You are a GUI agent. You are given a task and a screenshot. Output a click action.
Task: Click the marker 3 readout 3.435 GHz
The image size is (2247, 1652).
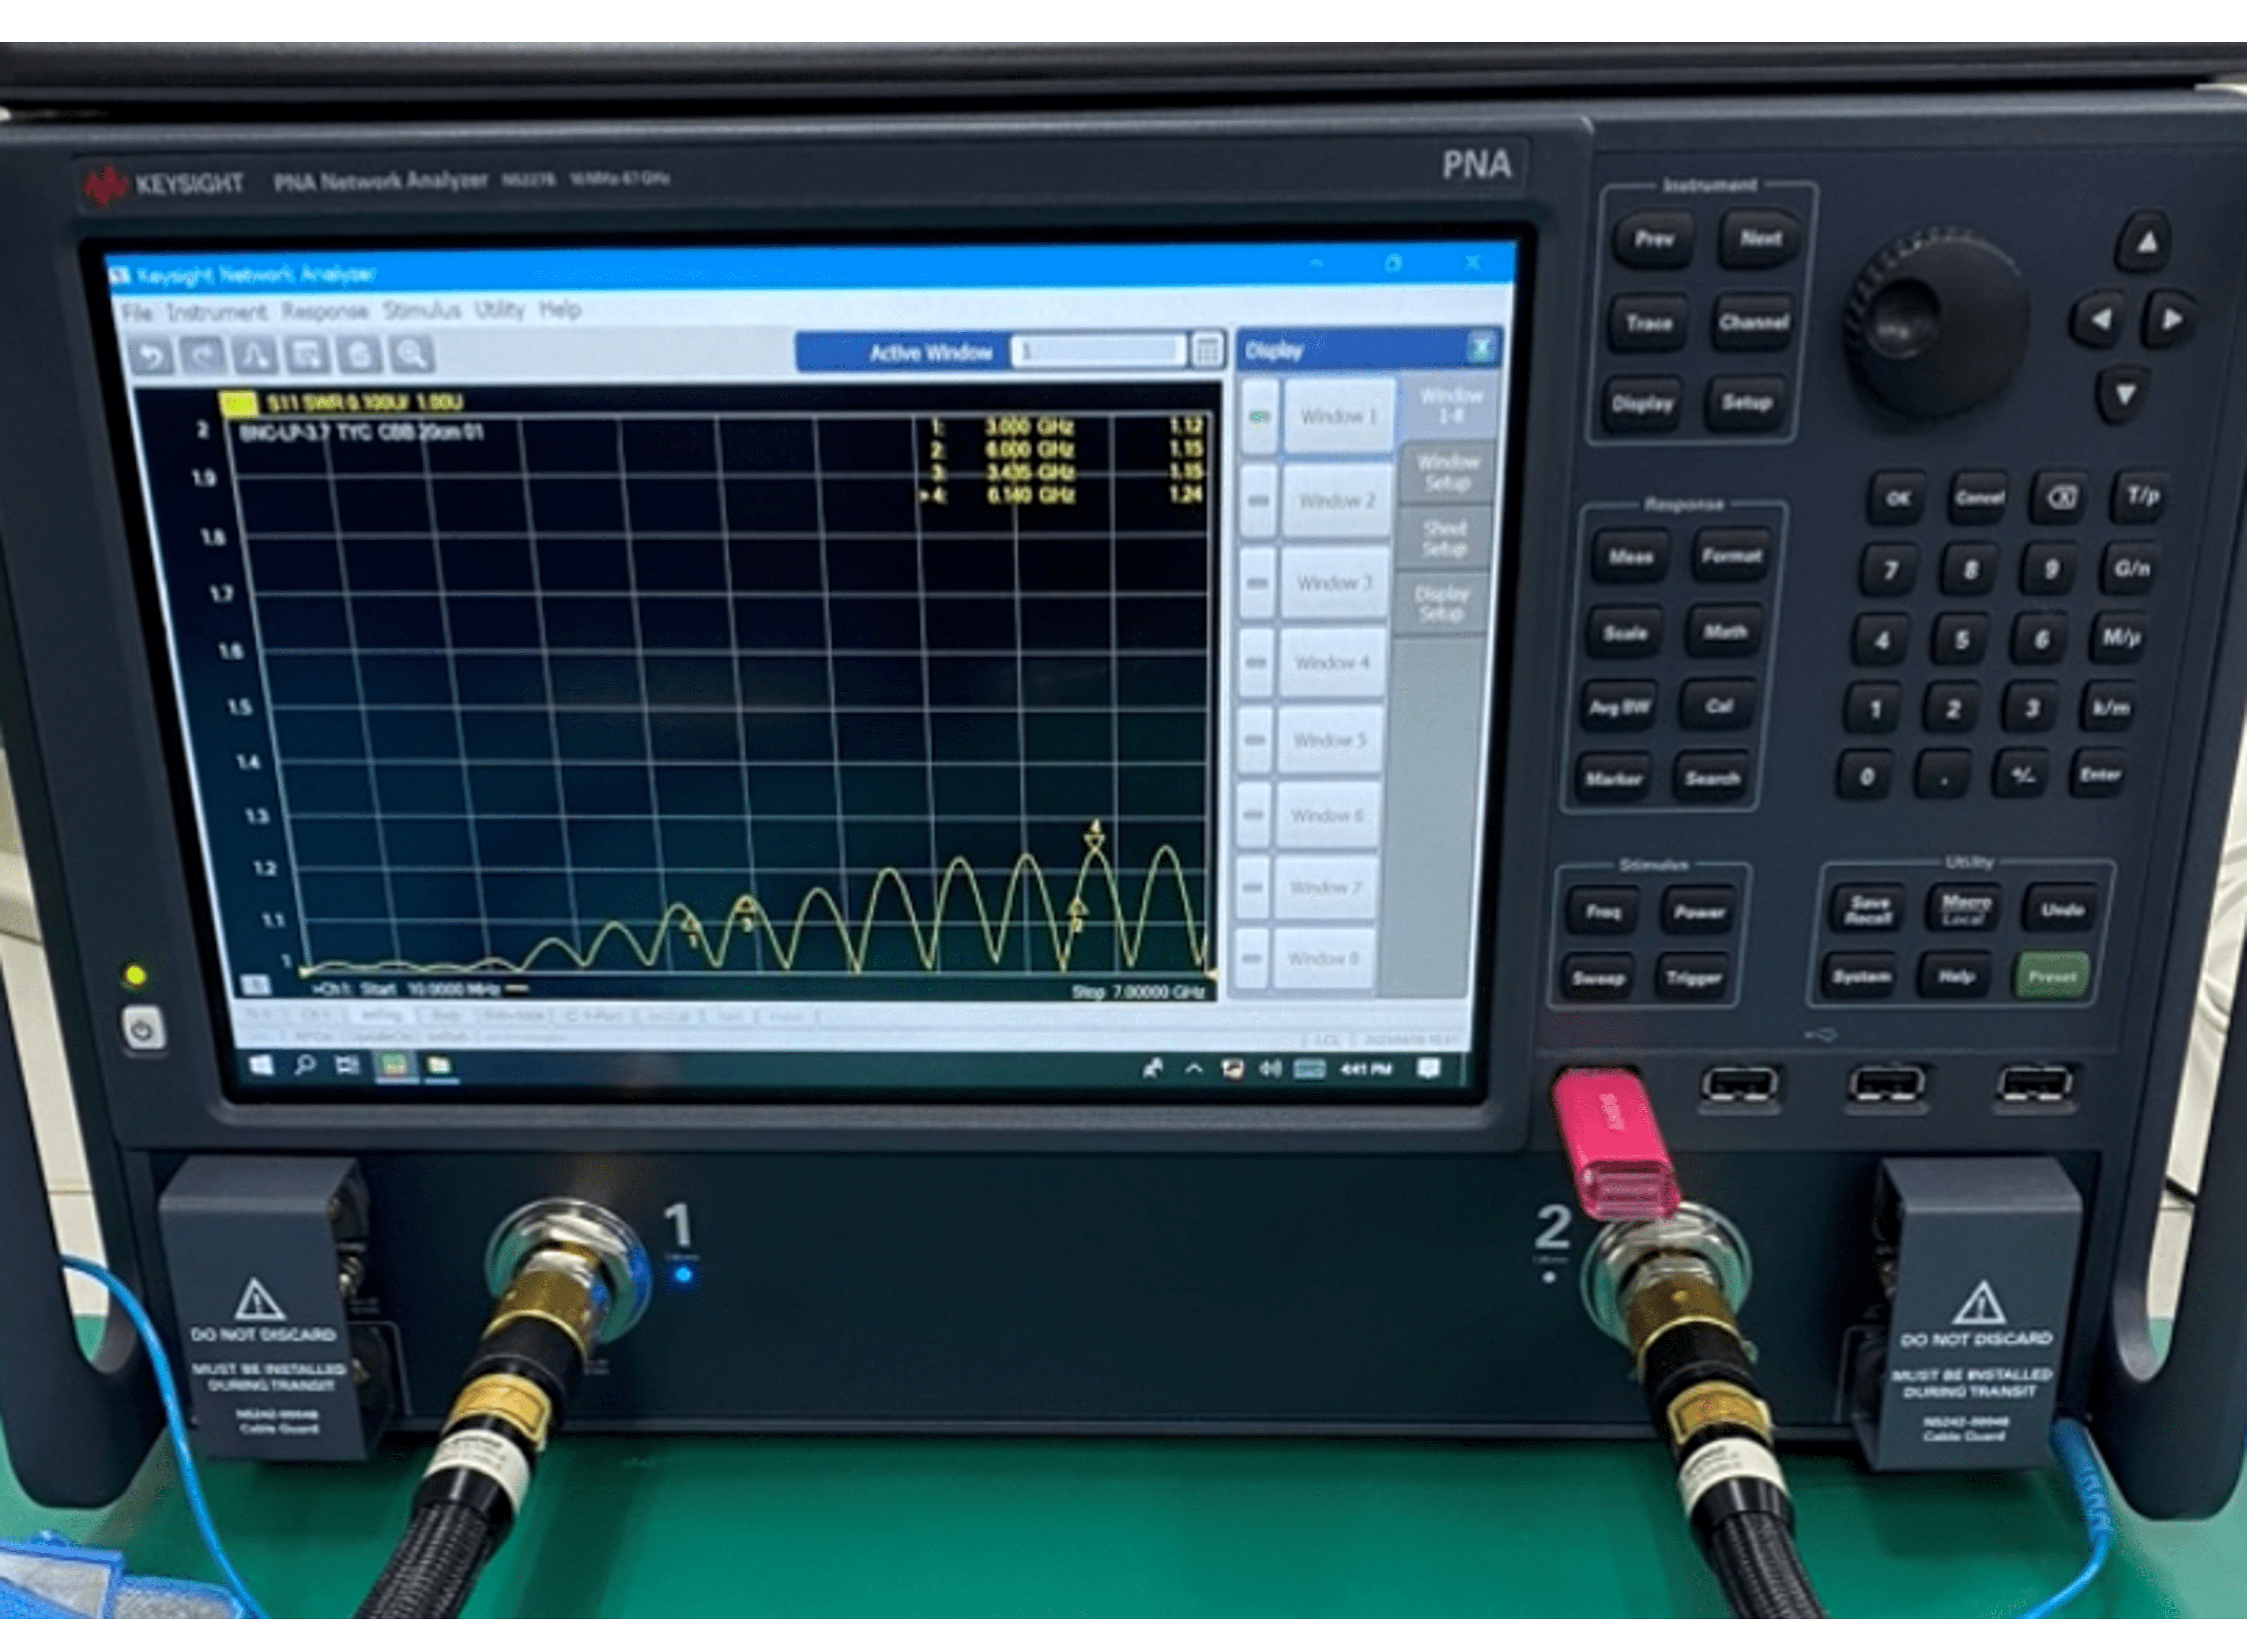tap(1029, 472)
